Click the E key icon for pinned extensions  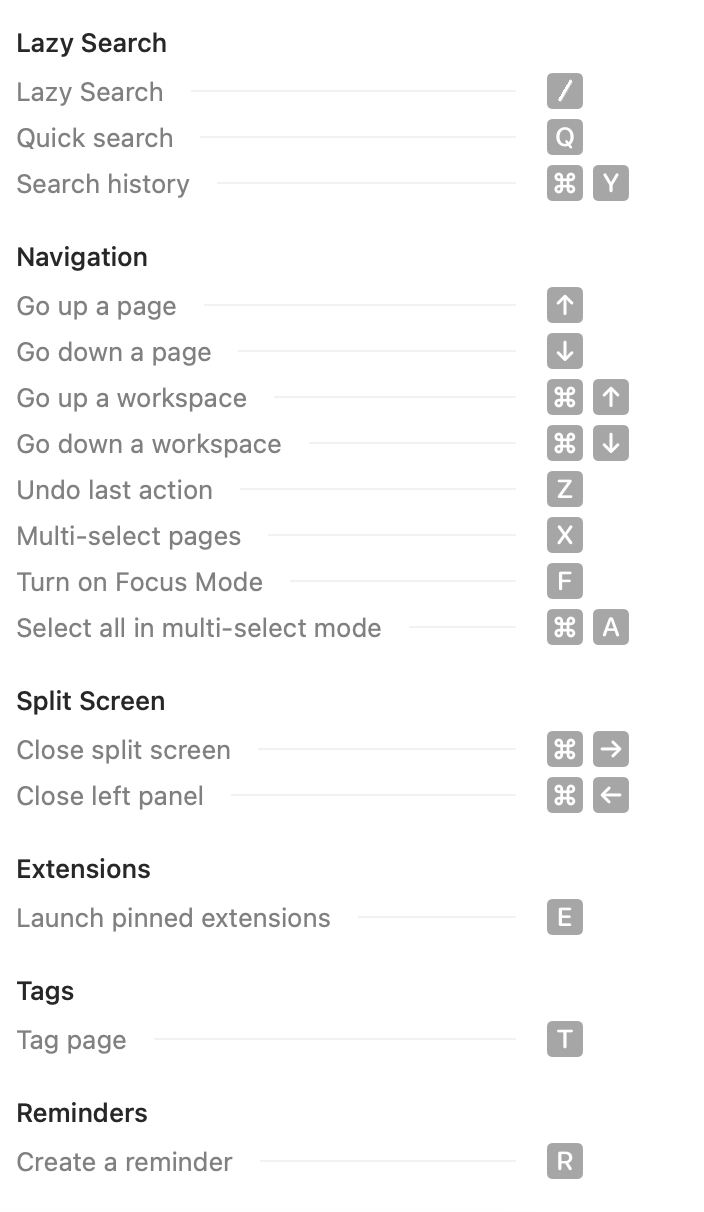[x=565, y=918]
